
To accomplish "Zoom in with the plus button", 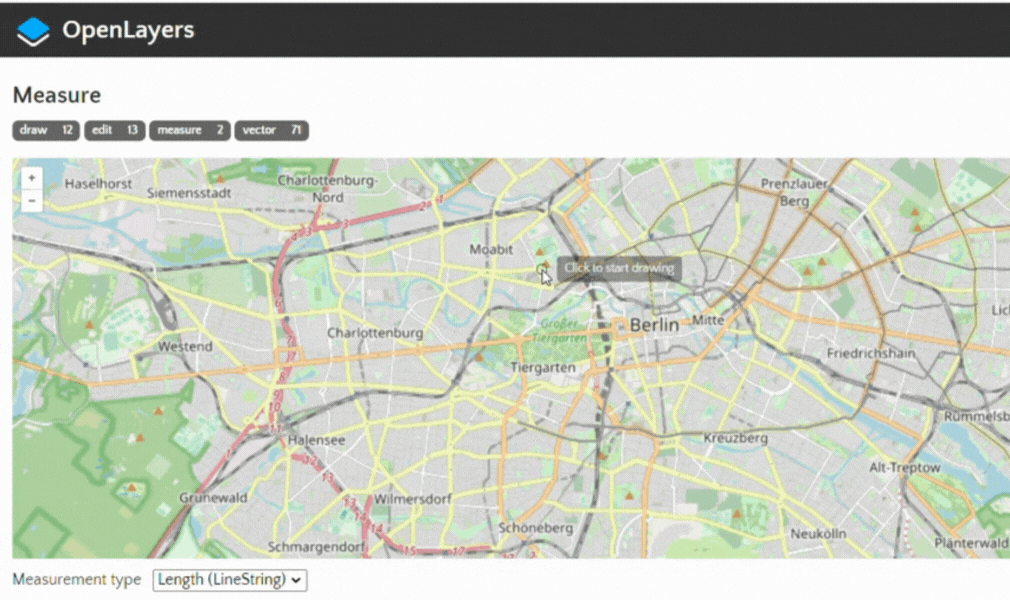I will click(32, 178).
